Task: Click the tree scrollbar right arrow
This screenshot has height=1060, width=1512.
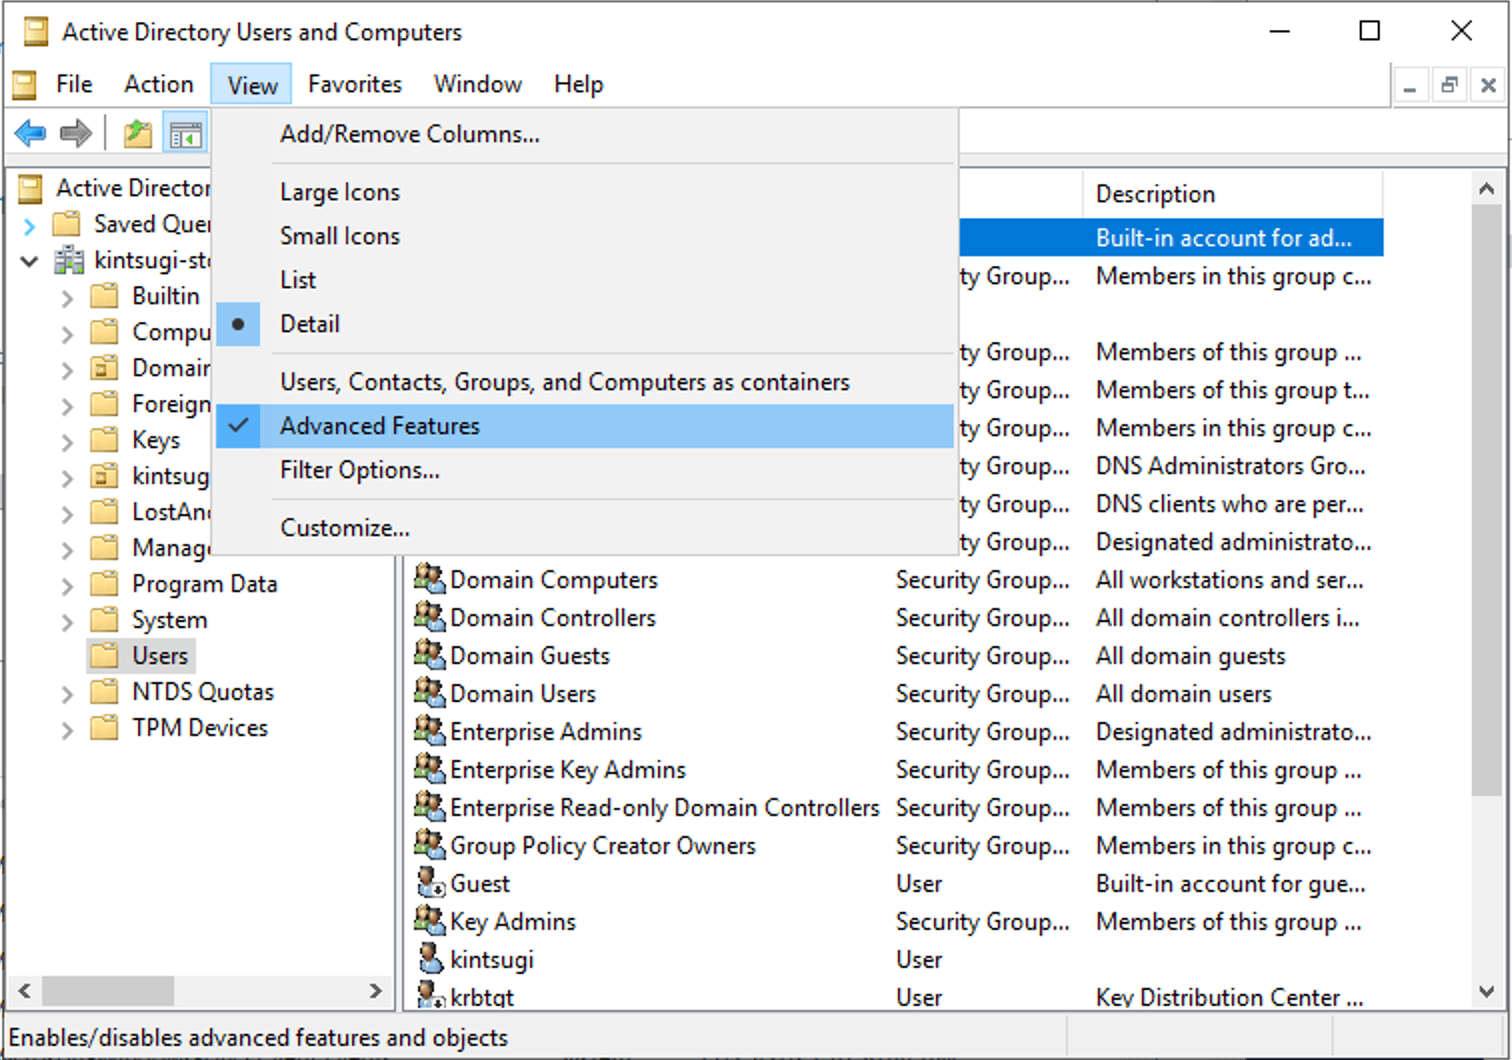Action: point(375,991)
